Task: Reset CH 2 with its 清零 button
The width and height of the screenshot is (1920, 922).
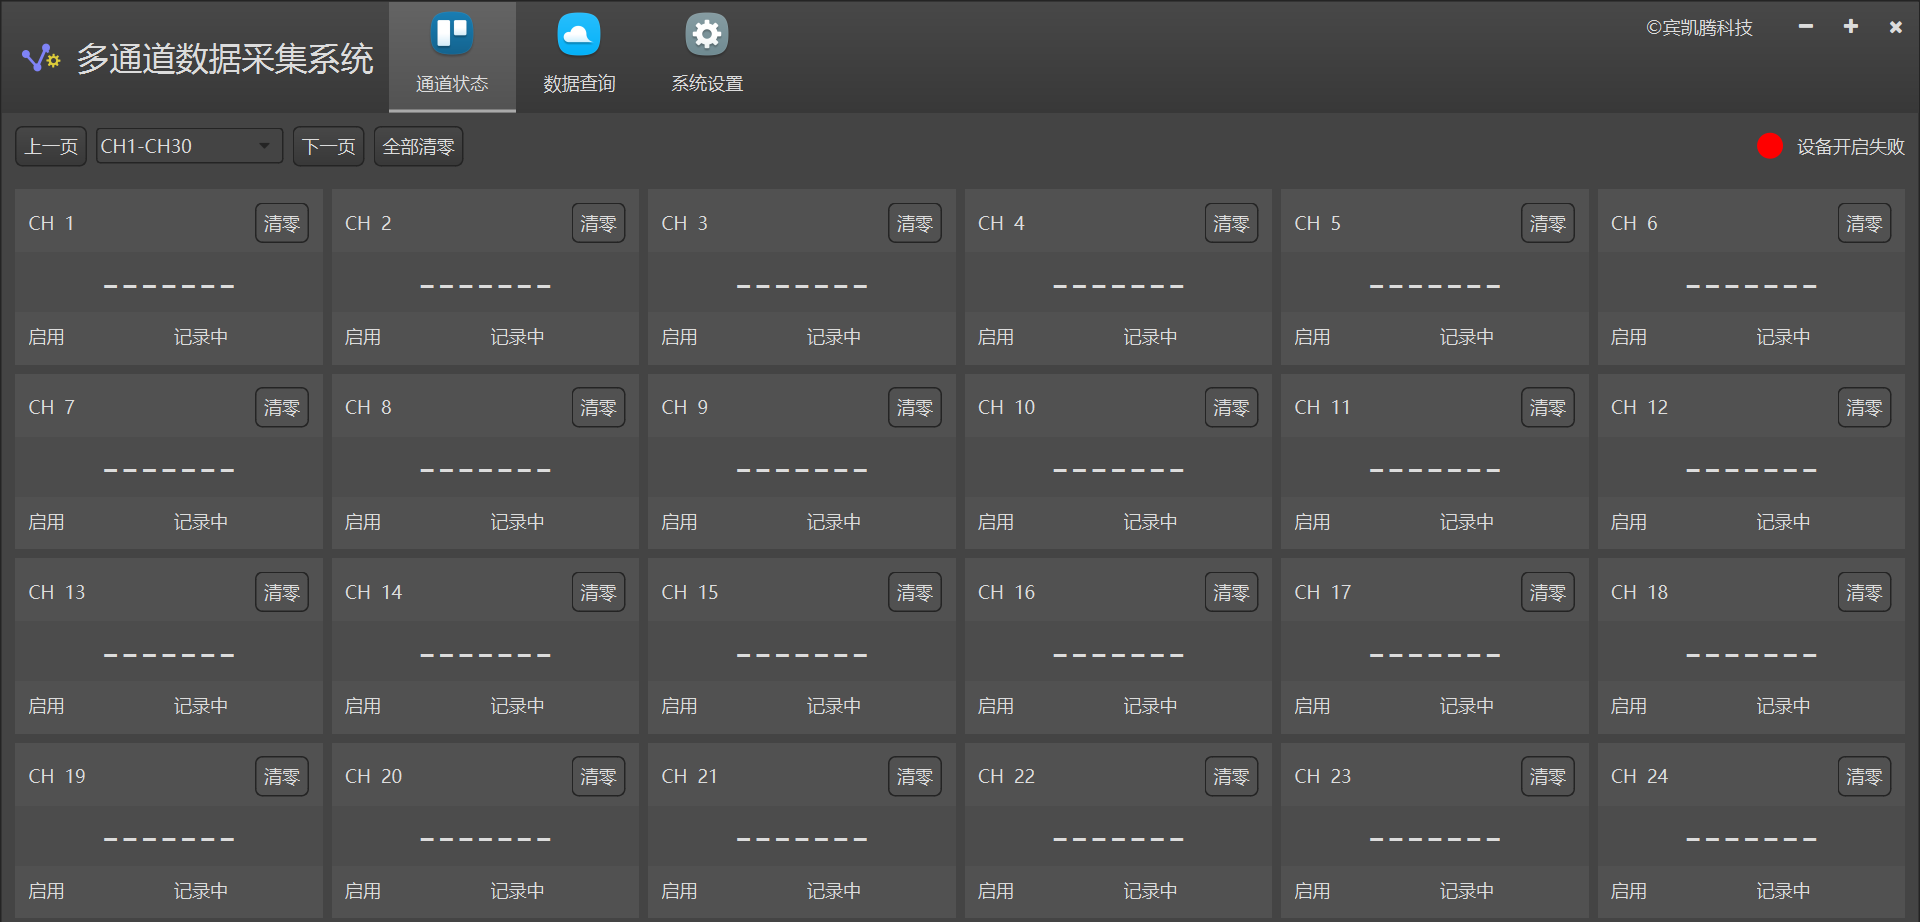Action: pos(598,224)
